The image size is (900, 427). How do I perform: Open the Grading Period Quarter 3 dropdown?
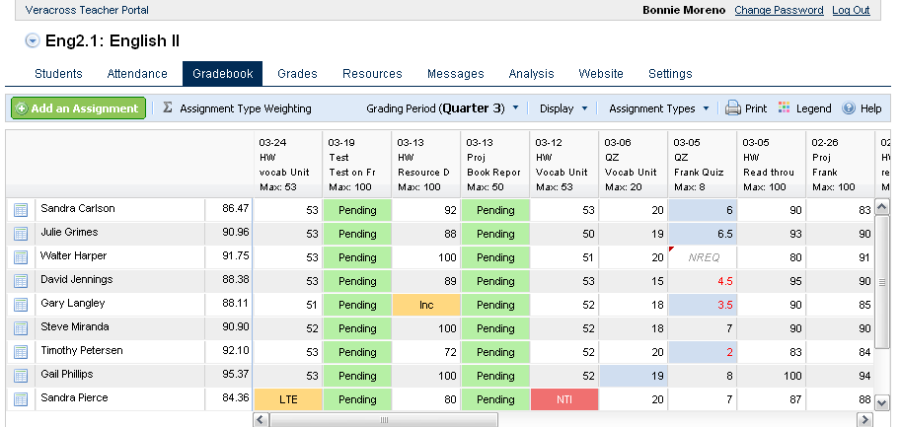pos(443,108)
